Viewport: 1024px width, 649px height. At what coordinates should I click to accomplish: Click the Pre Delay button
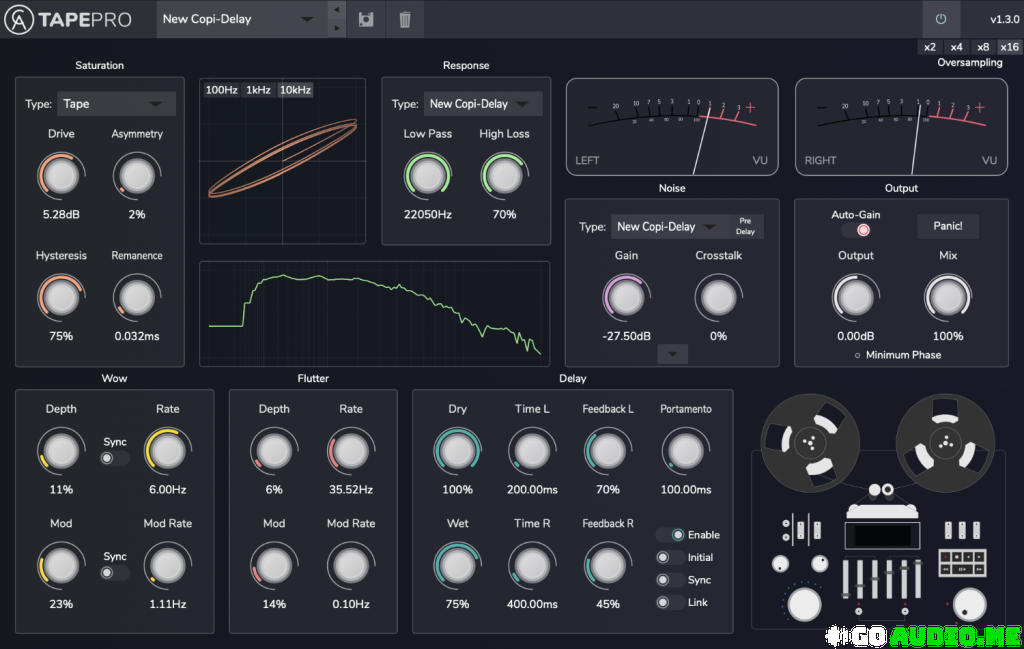(x=745, y=227)
